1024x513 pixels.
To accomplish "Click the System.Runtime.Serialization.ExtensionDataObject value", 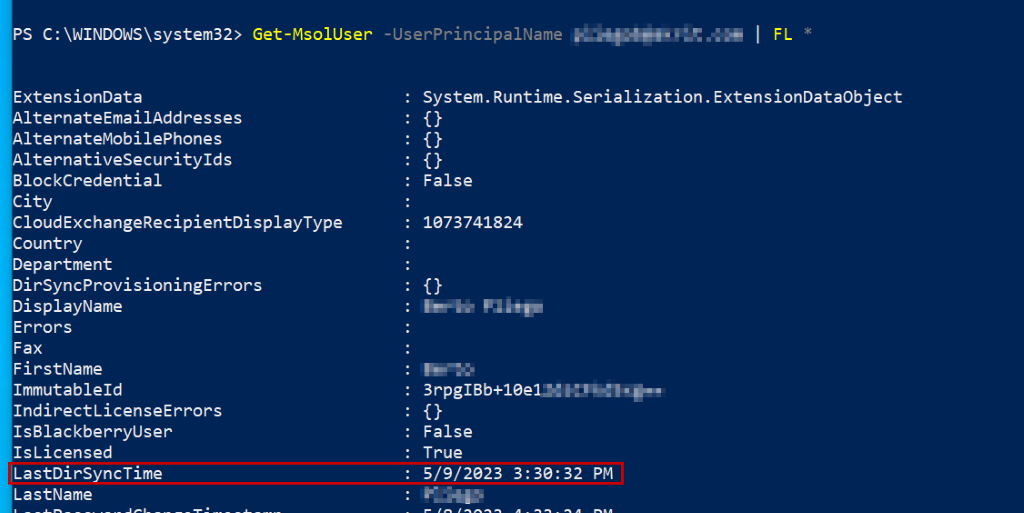I will 662,97.
